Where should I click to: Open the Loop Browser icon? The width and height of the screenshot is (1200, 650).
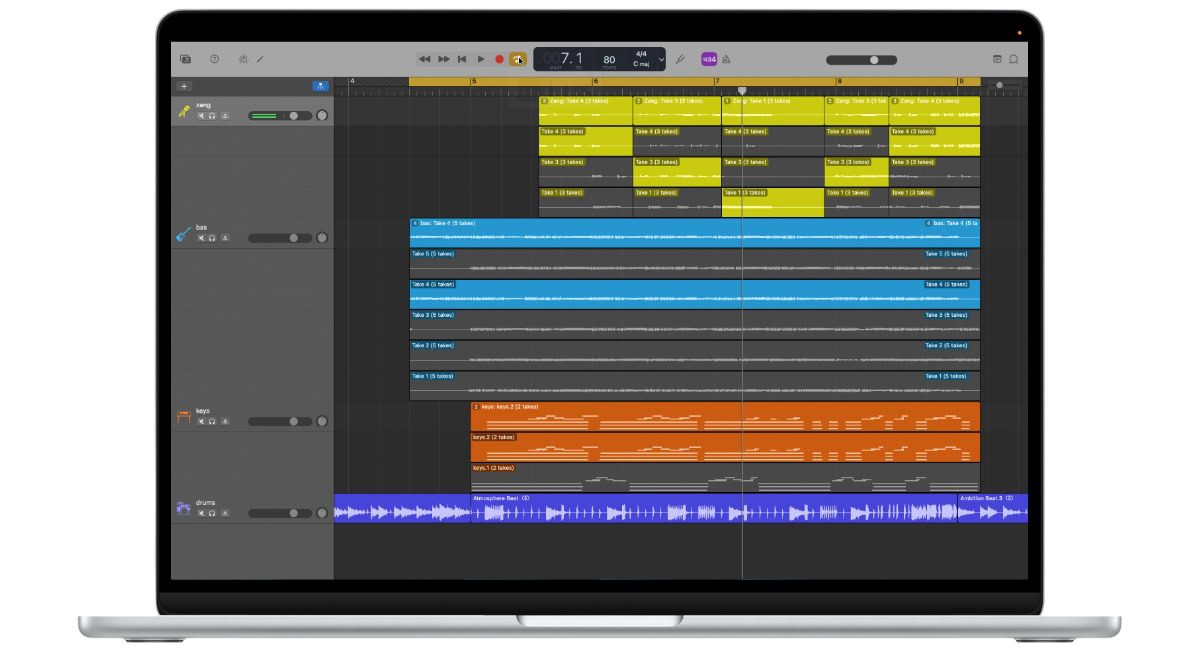coord(1014,59)
